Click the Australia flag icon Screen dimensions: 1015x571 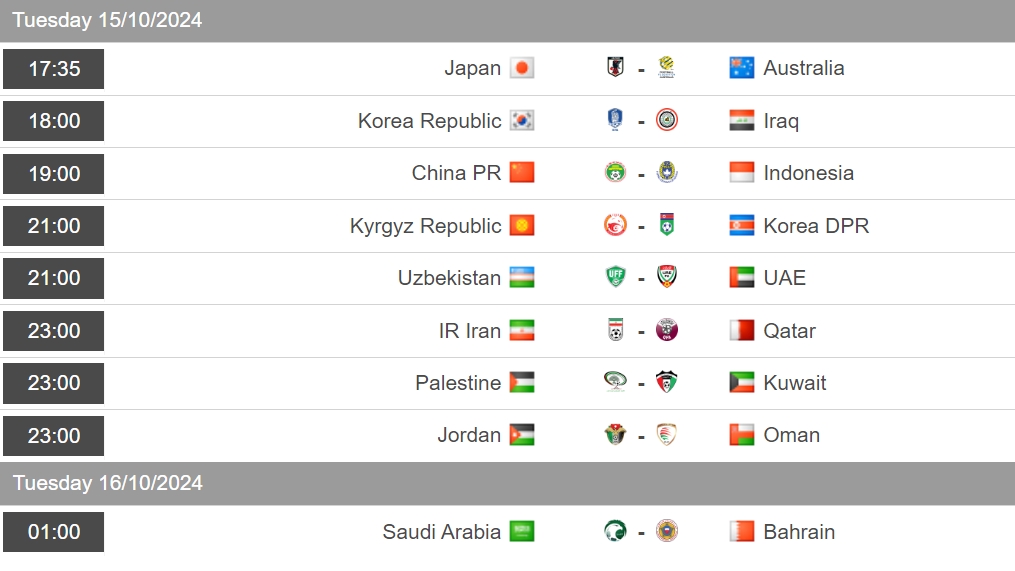(741, 68)
